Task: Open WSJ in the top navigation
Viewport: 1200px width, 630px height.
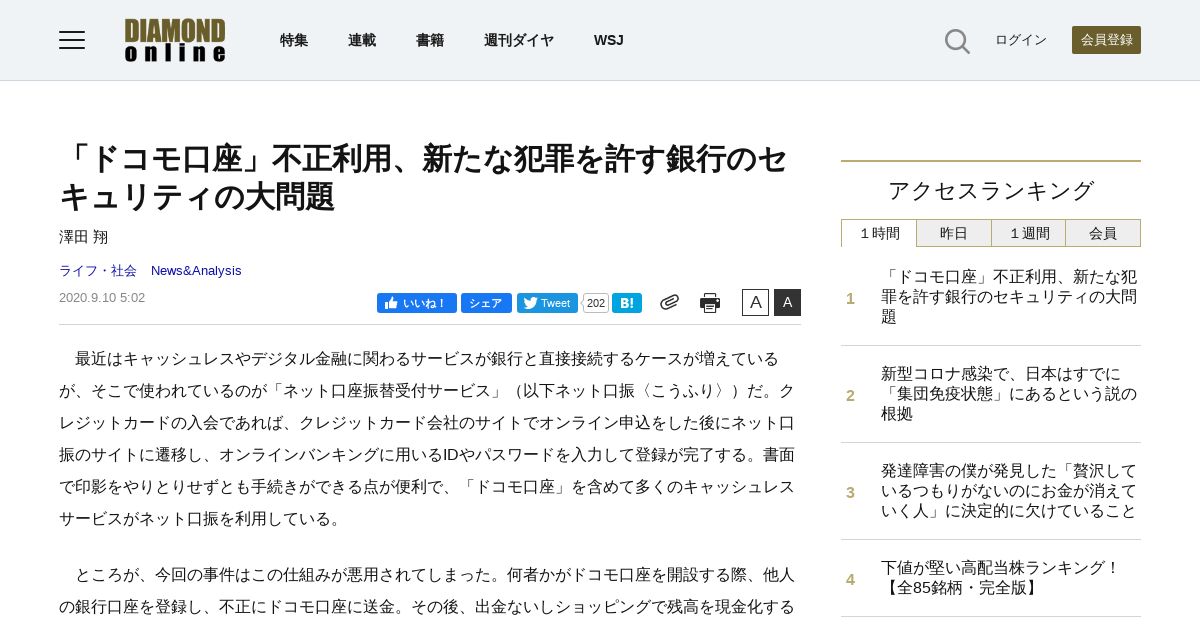Action: [x=608, y=40]
